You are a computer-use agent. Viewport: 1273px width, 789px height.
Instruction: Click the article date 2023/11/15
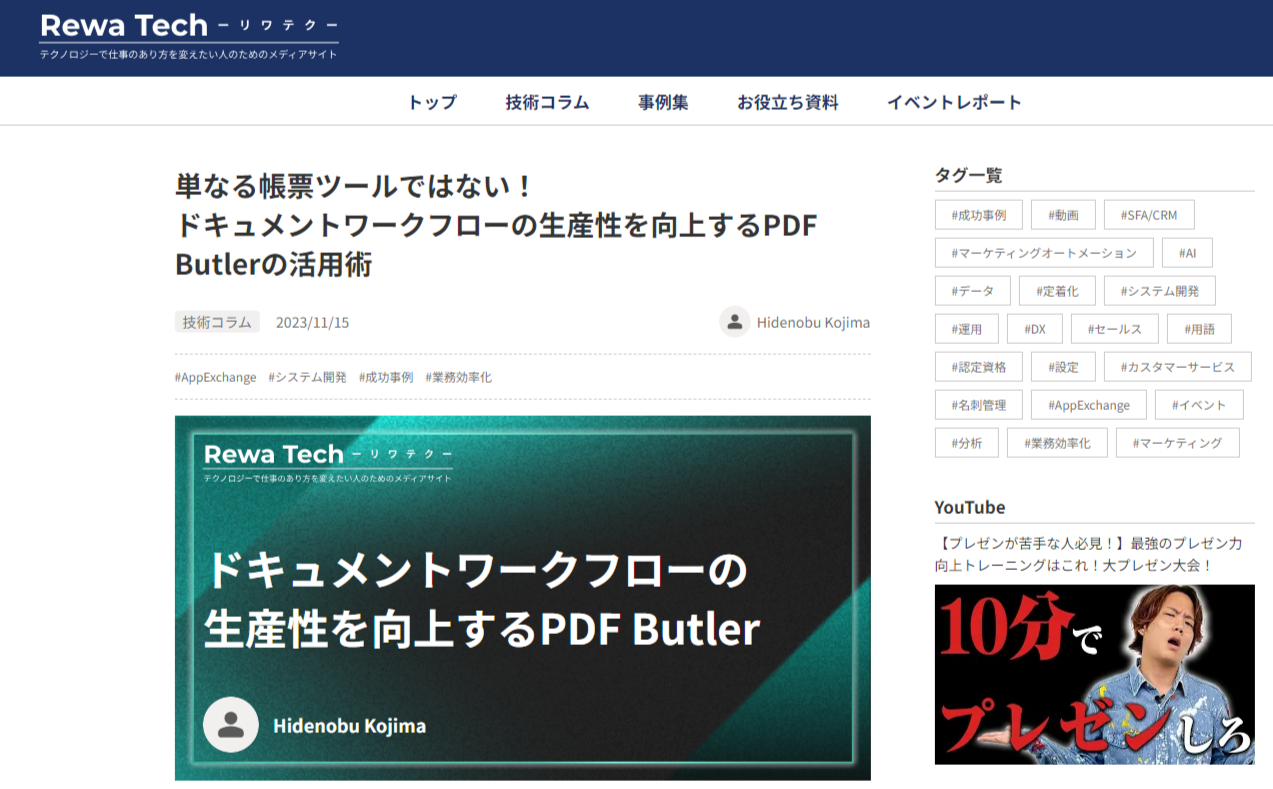pos(312,322)
